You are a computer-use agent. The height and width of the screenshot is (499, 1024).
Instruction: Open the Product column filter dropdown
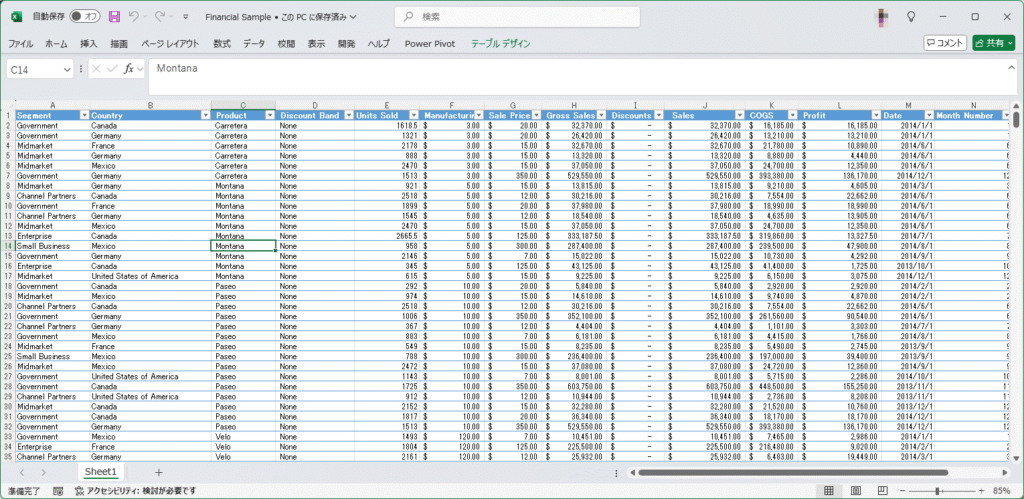pyautogui.click(x=270, y=115)
